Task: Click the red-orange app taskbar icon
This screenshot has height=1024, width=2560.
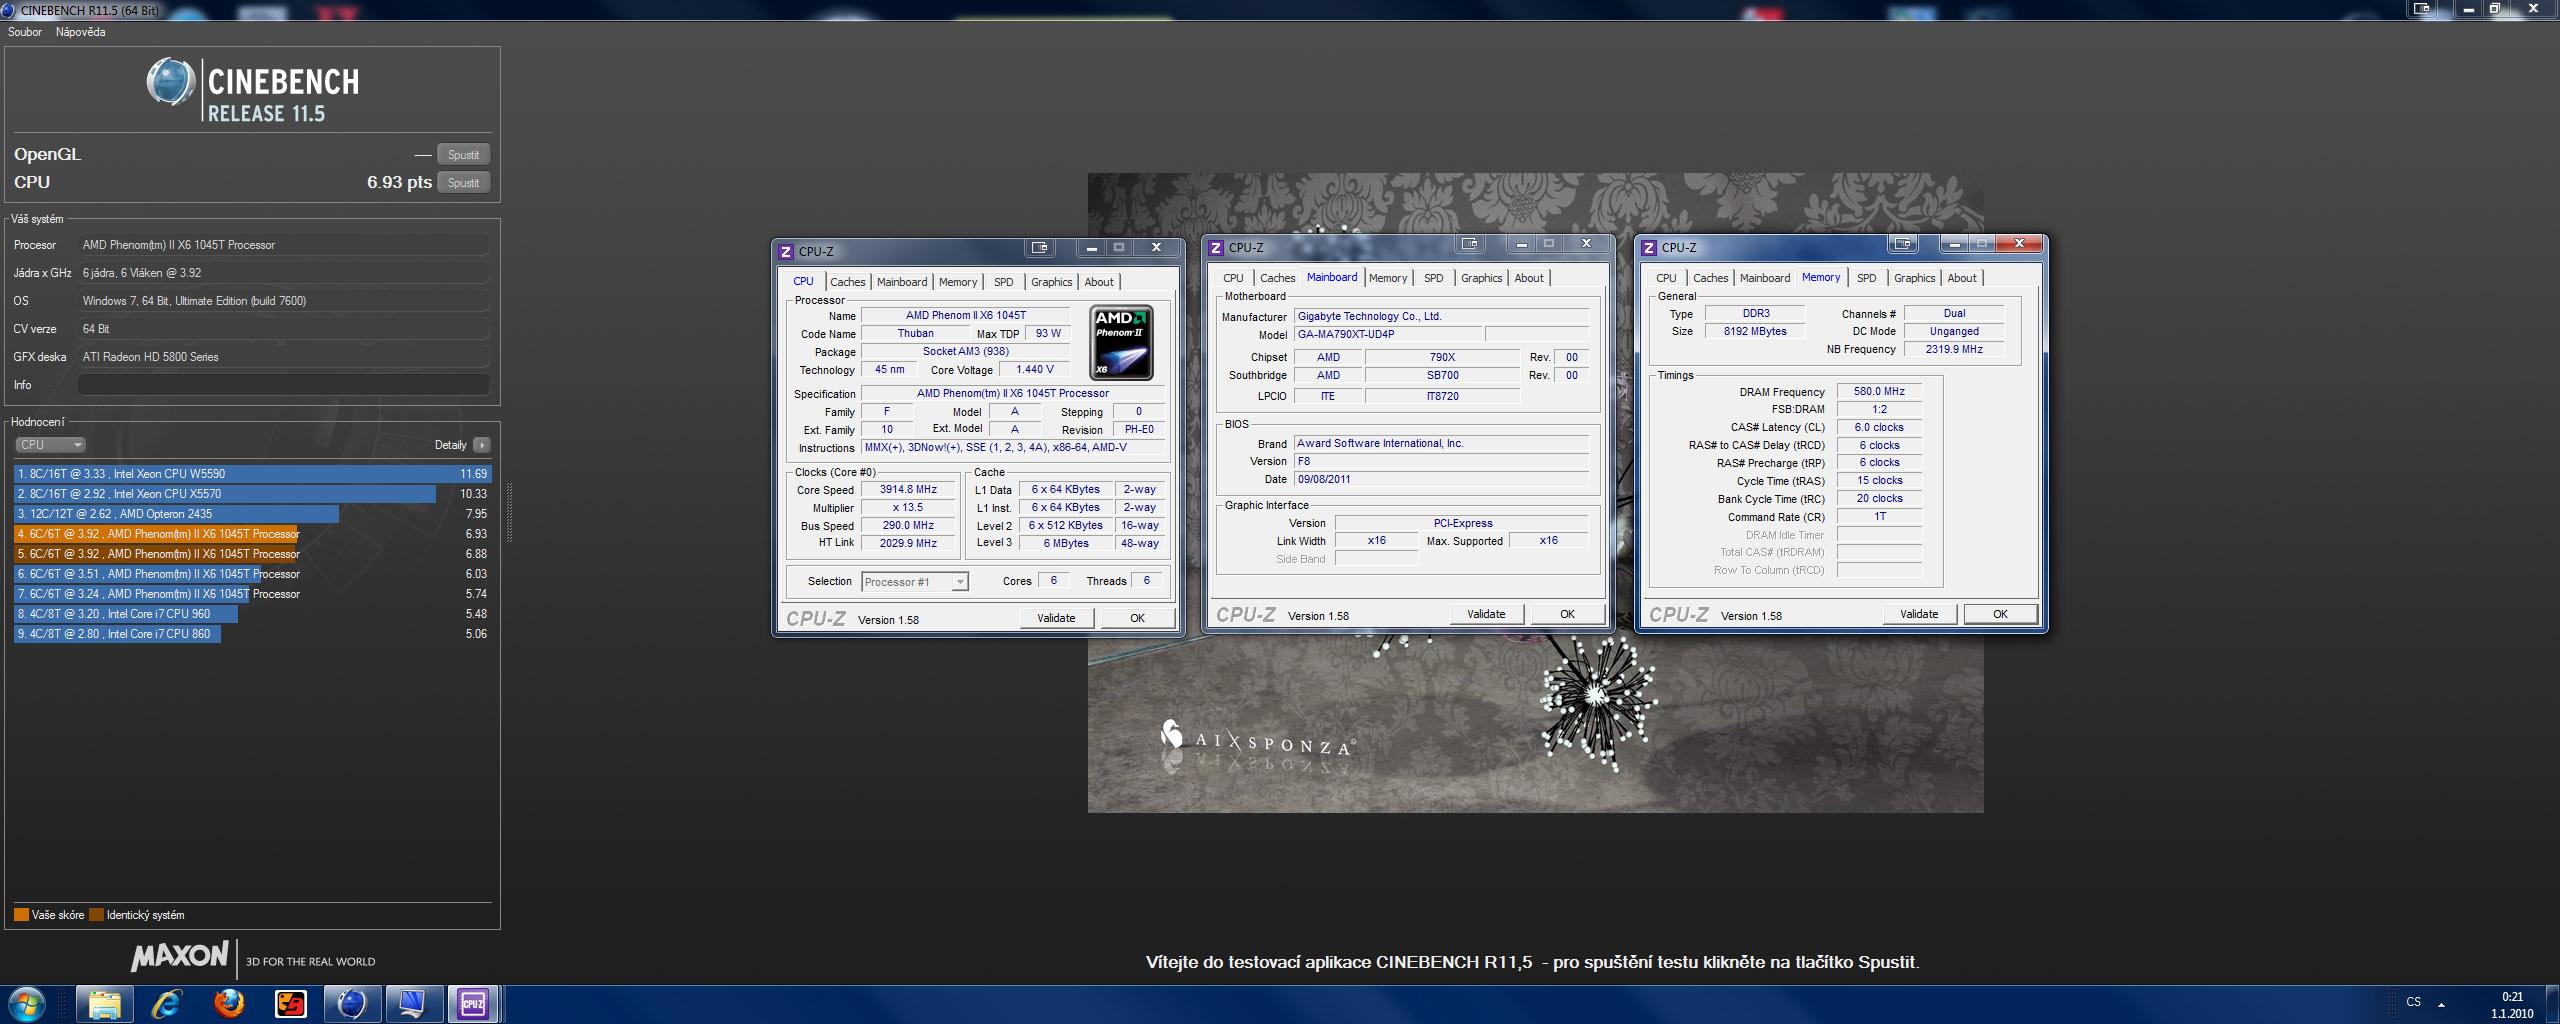Action: (291, 1003)
